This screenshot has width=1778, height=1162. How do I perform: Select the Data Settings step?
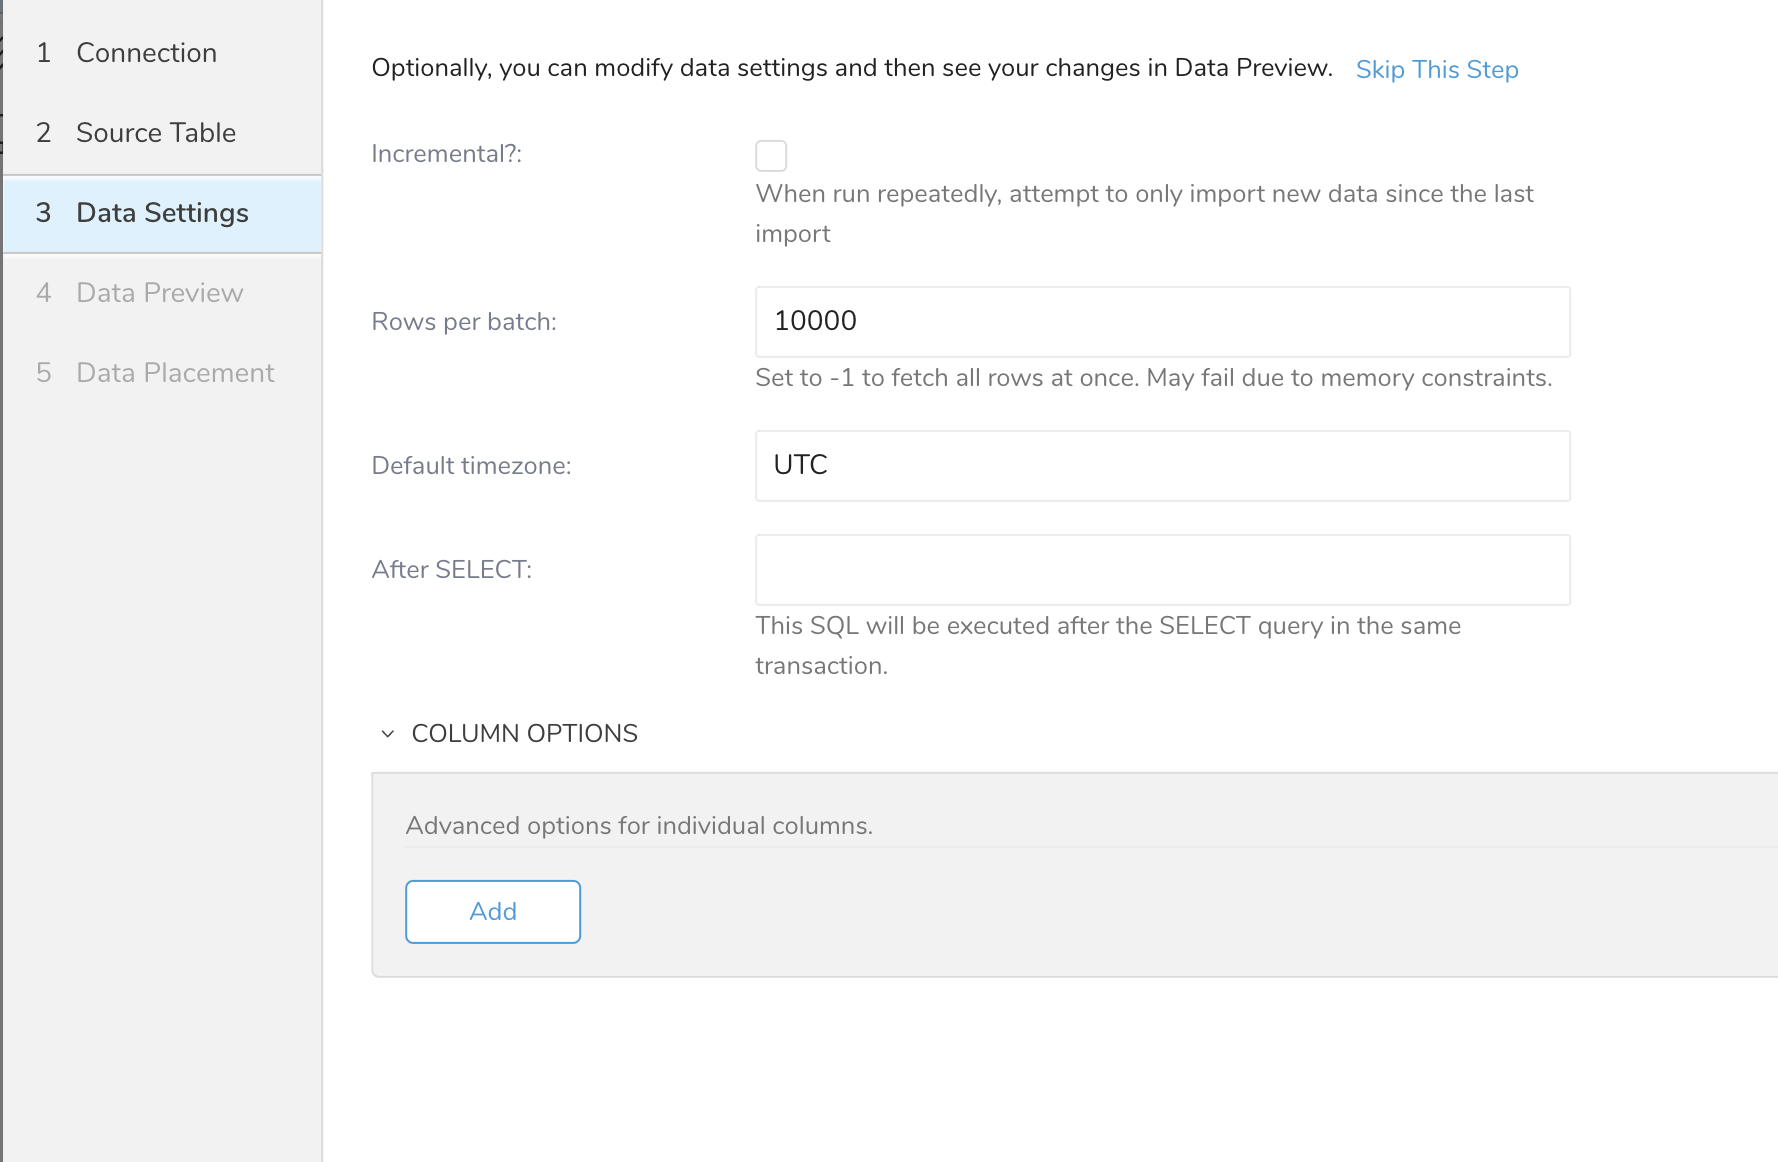pos(162,213)
